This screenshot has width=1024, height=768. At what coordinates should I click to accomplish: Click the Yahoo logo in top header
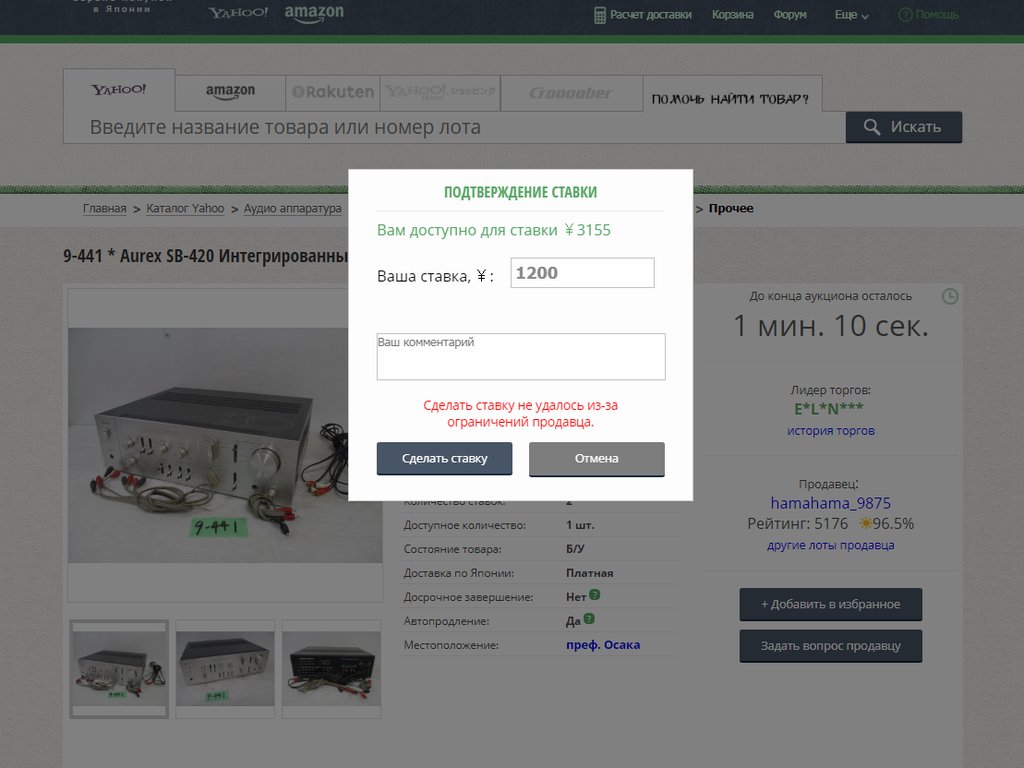238,13
